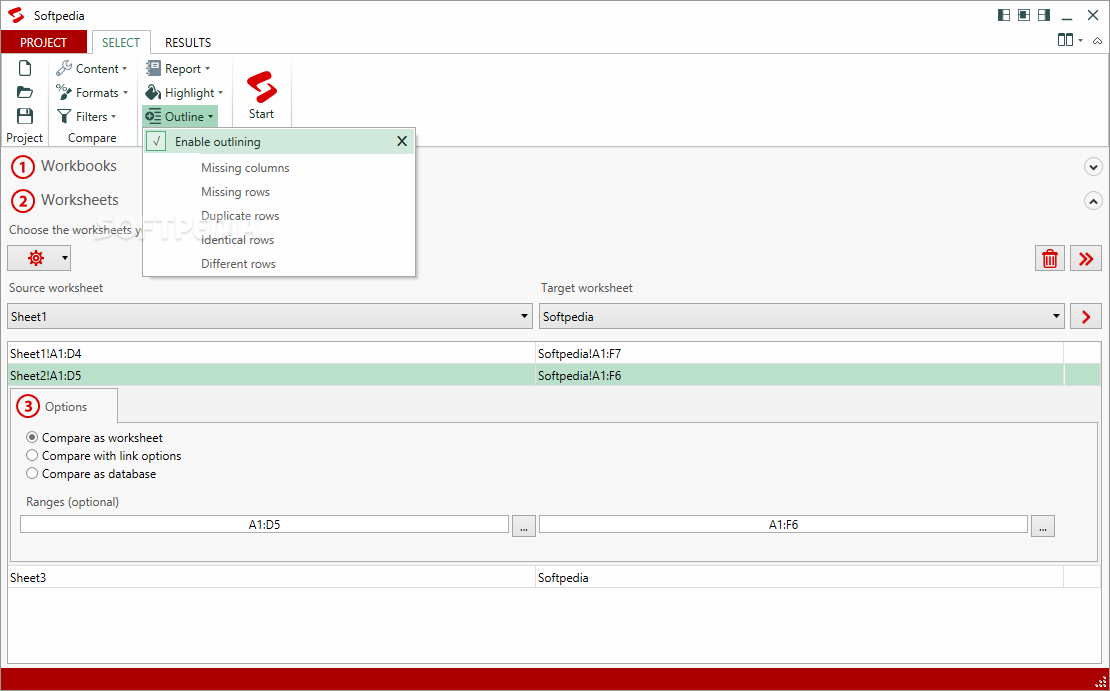1110x691 pixels.
Task: Switch to the PROJECT tab
Action: (x=44, y=42)
